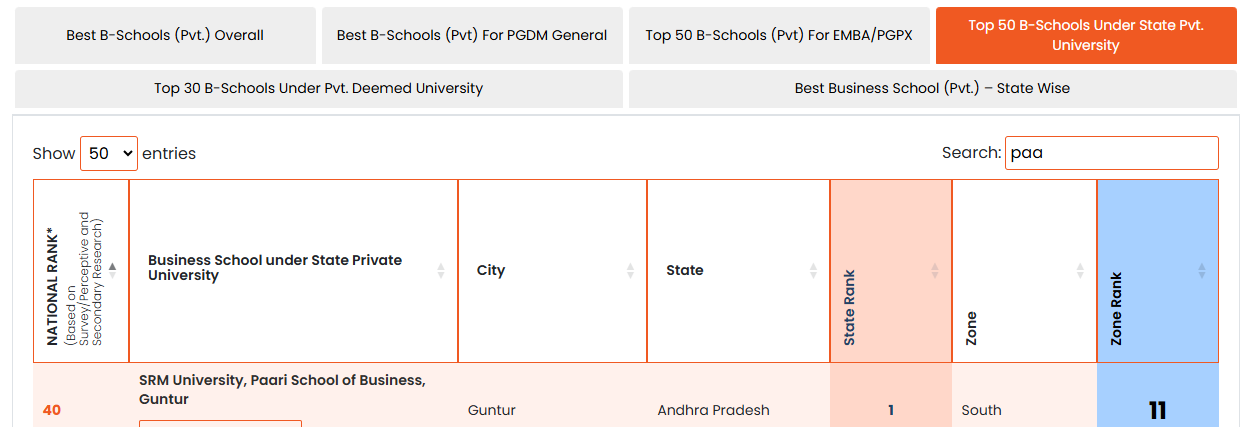Click the Zone Rank column sort arrows
1245x427 pixels.
[x=1202, y=270]
